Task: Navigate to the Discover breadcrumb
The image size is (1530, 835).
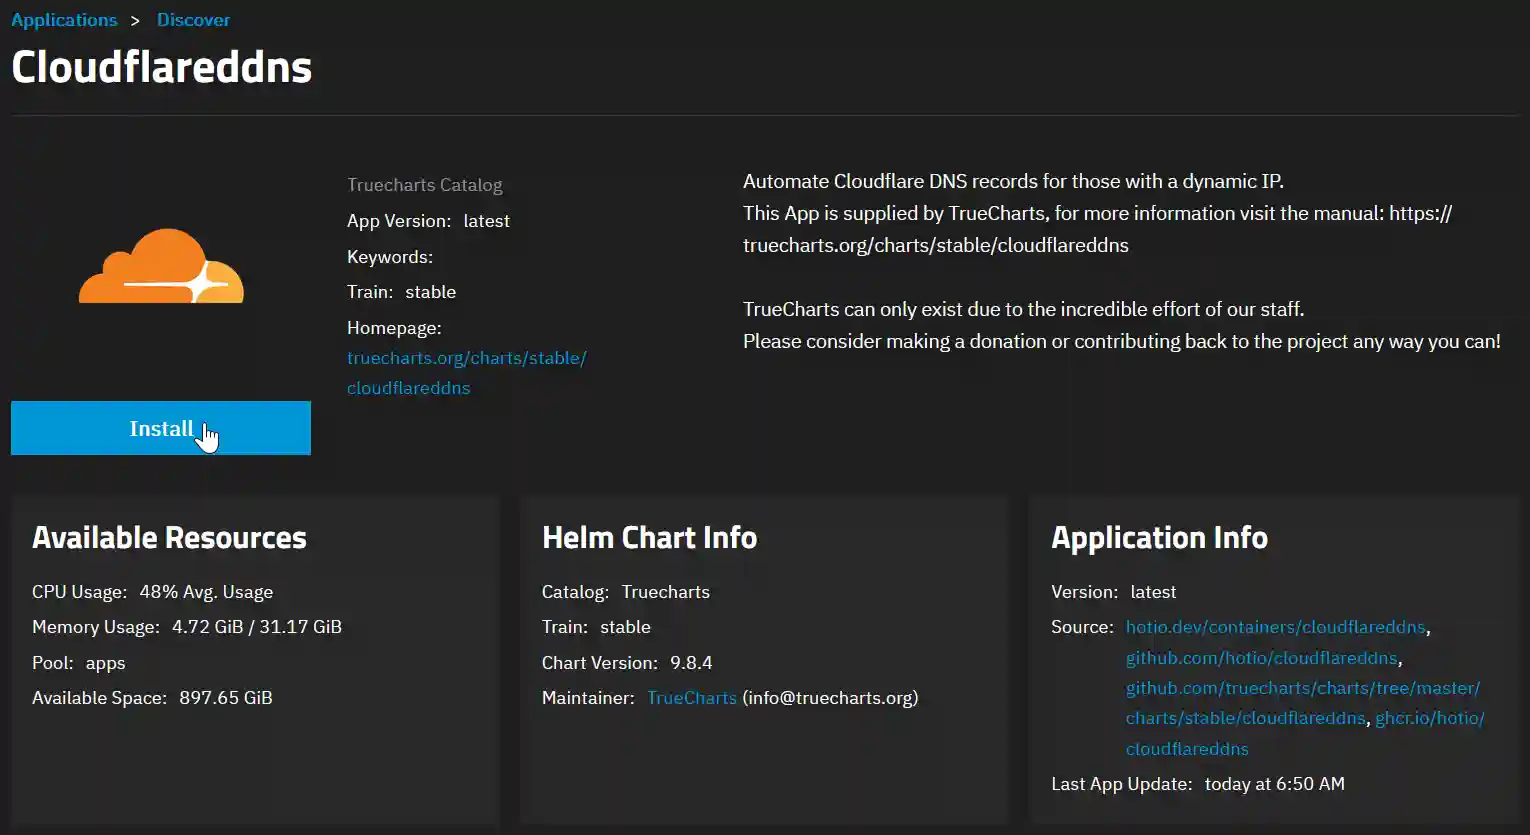Action: [x=193, y=19]
